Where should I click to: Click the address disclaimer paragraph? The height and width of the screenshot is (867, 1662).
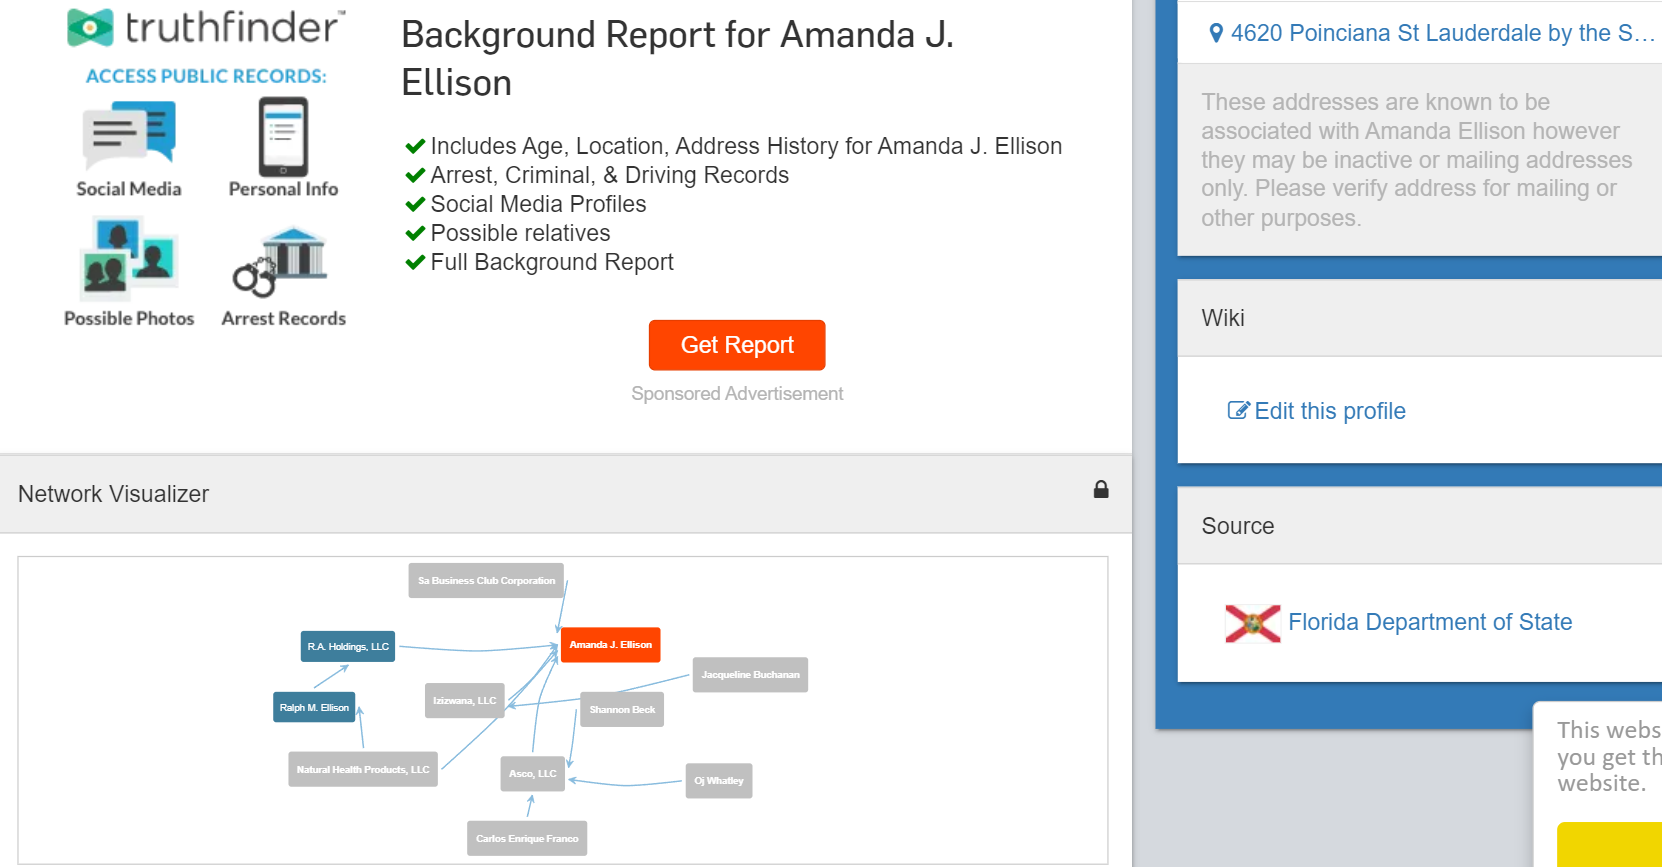pos(1417,160)
